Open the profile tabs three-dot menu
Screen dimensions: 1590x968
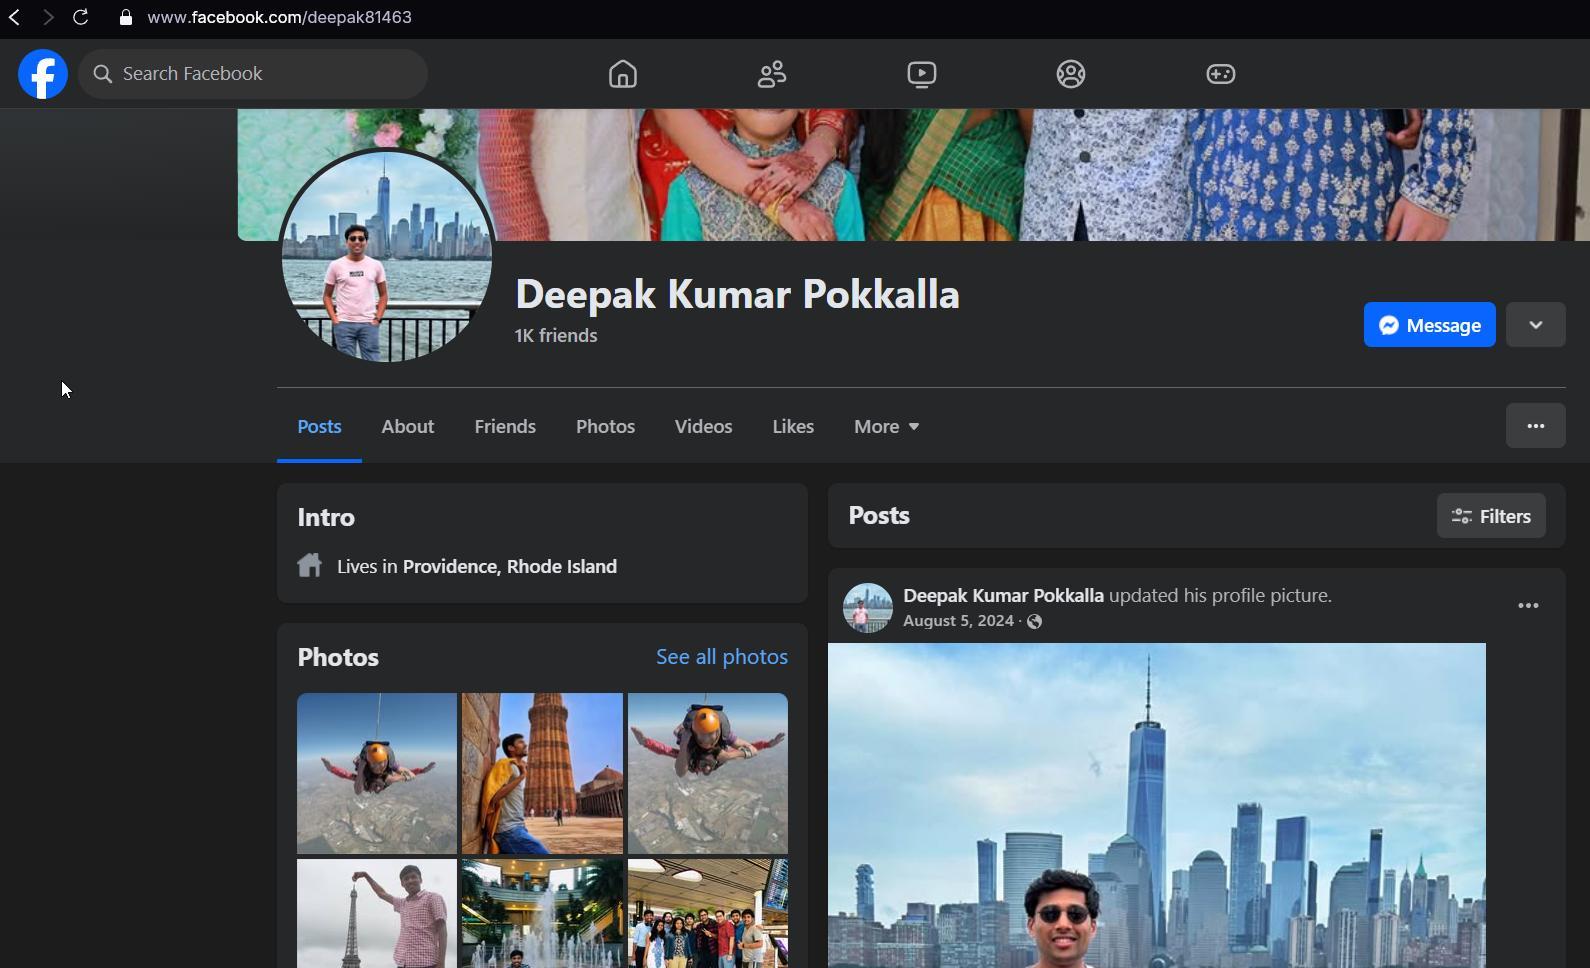point(1535,426)
